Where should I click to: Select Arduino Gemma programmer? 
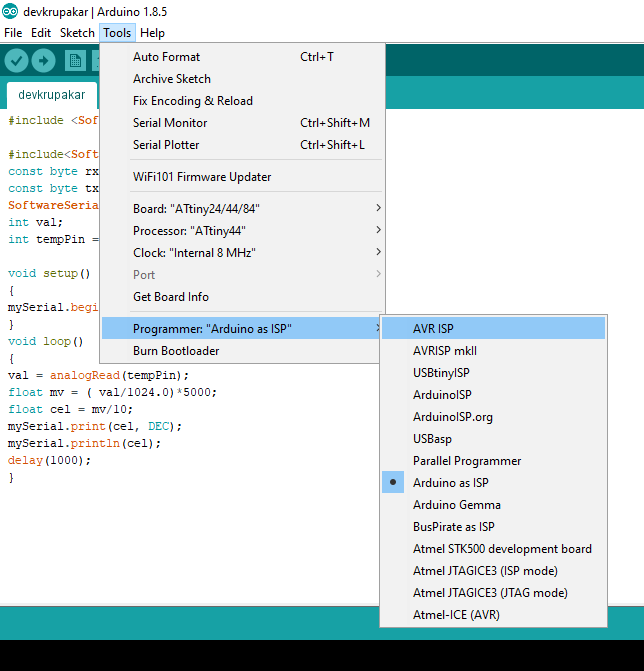point(493,505)
